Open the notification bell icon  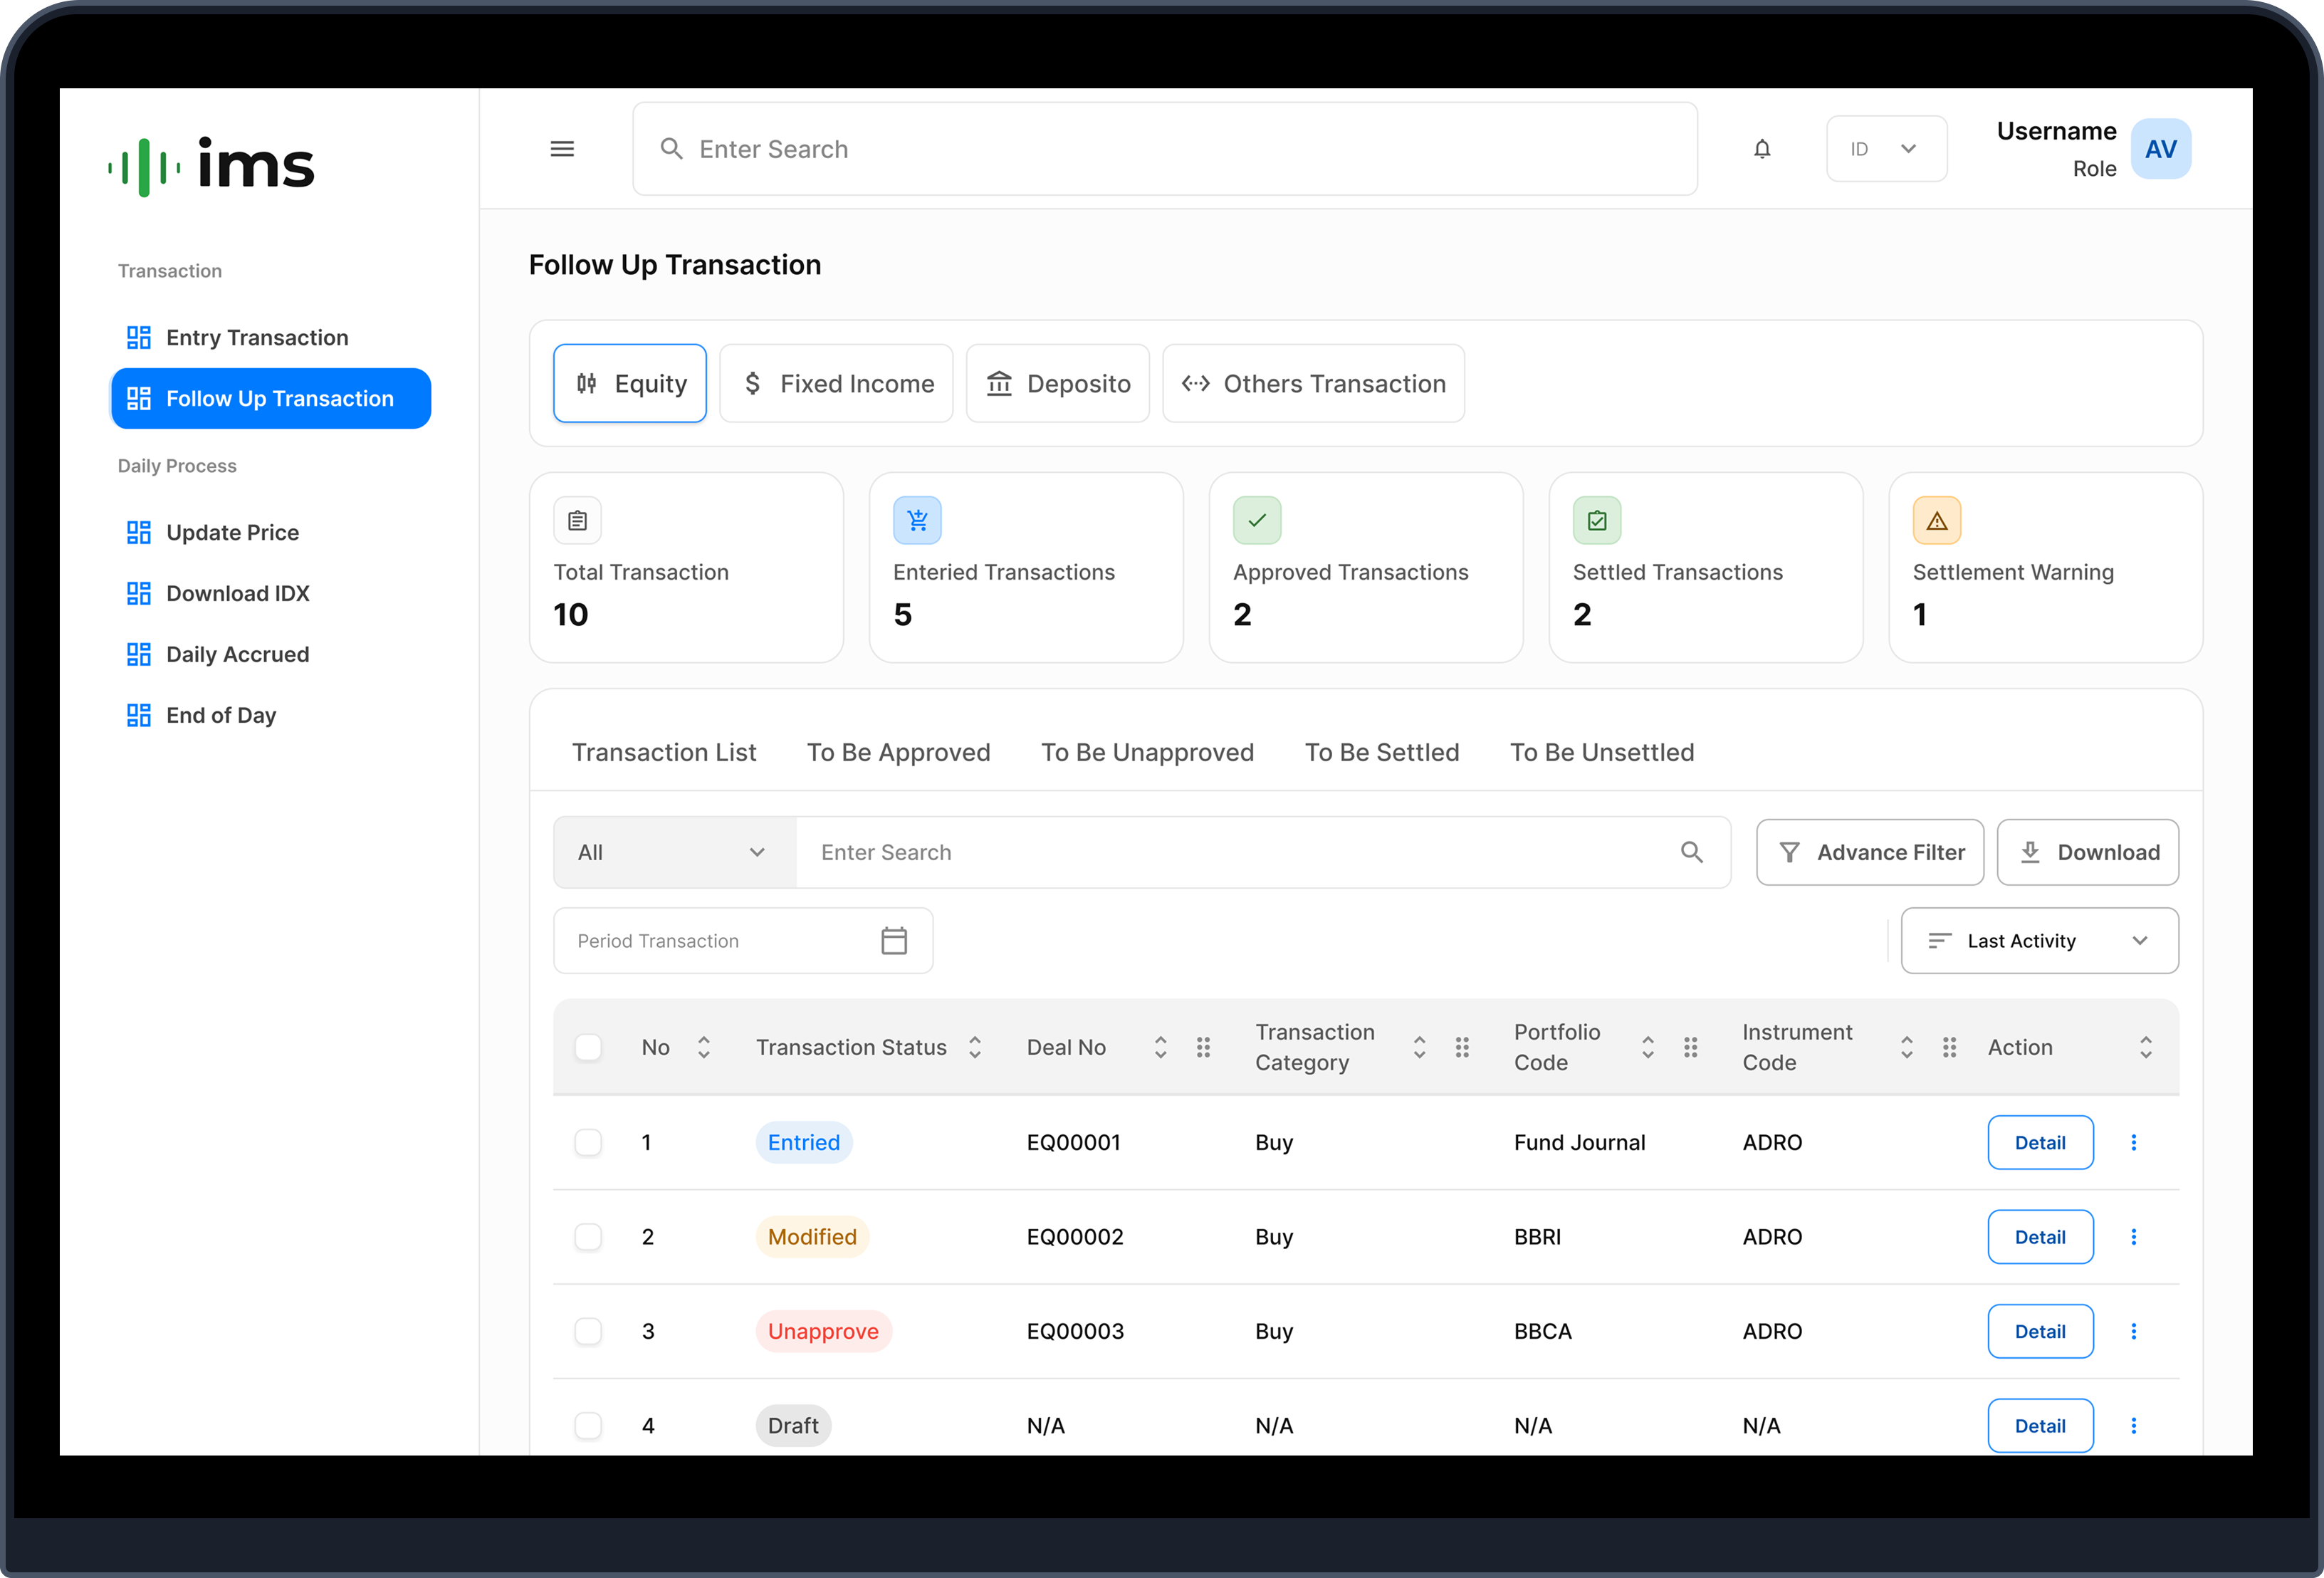pyautogui.click(x=1763, y=148)
